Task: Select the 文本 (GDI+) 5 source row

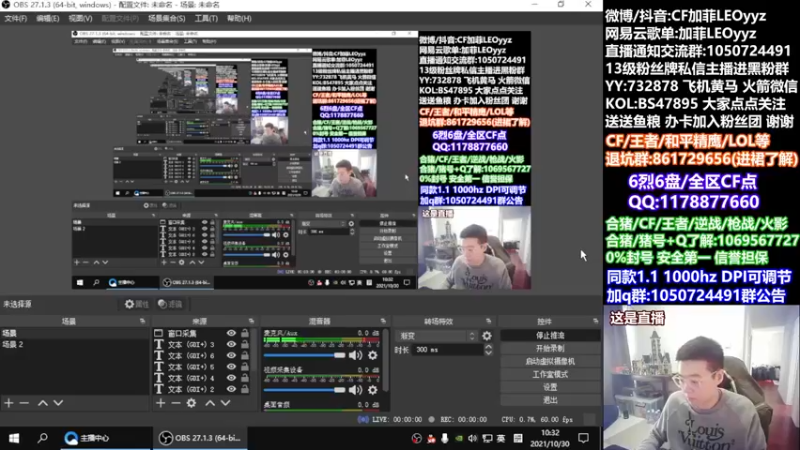Action: [202, 367]
